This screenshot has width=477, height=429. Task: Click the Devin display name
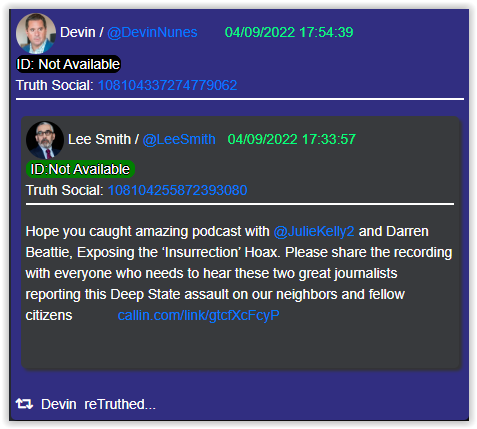click(78, 32)
